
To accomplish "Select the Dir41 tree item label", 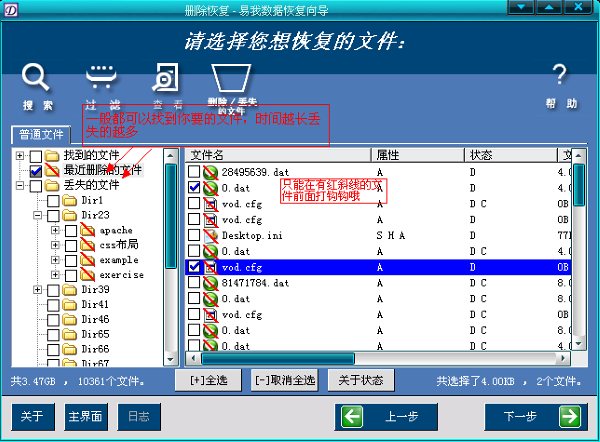I will pyautogui.click(x=95, y=305).
